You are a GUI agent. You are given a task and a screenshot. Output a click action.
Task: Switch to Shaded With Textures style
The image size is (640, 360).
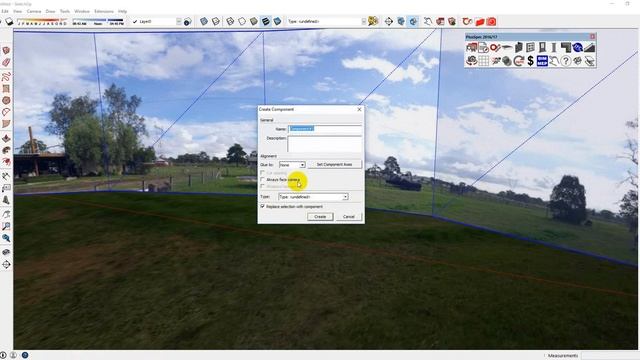(266, 21)
